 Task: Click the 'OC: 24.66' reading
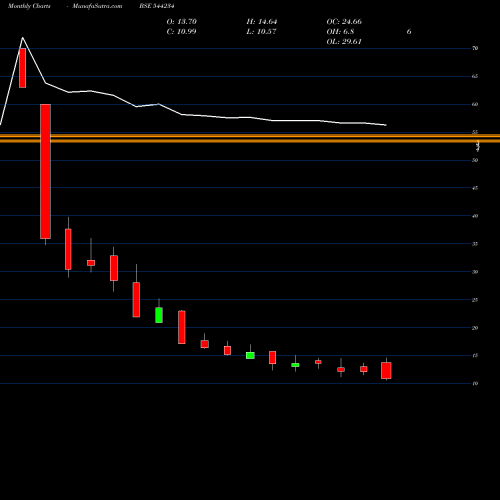[x=344, y=22]
